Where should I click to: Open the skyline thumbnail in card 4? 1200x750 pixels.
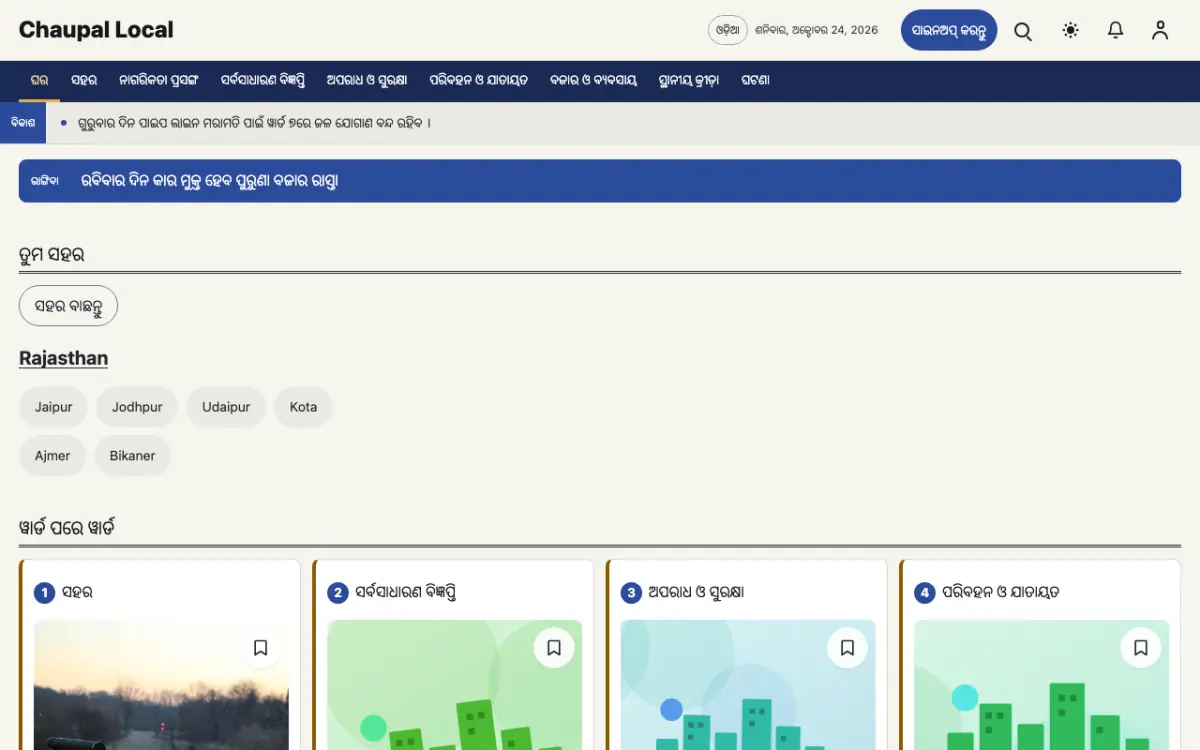[1041, 685]
